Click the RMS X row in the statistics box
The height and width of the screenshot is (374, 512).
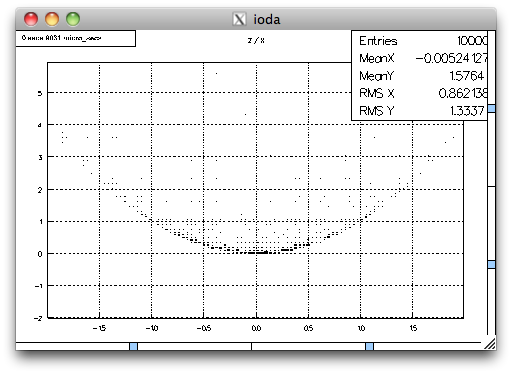pos(423,93)
